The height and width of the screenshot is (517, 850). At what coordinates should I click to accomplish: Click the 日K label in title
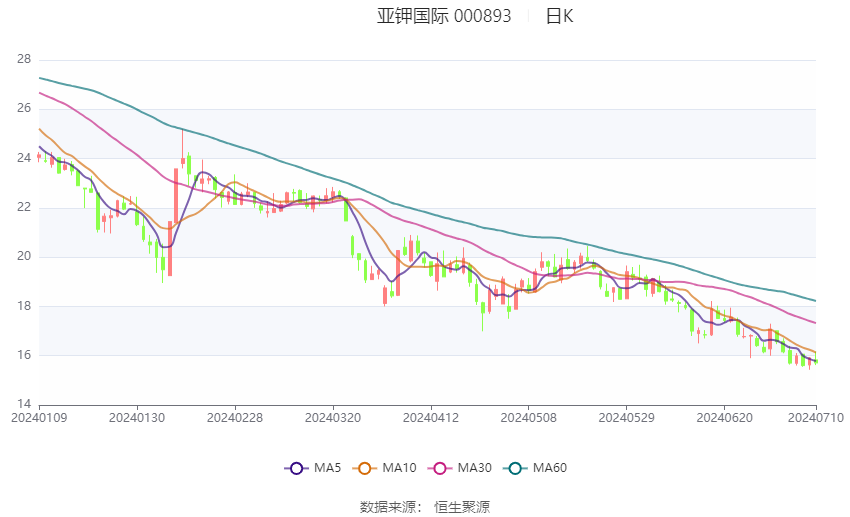pos(559,16)
